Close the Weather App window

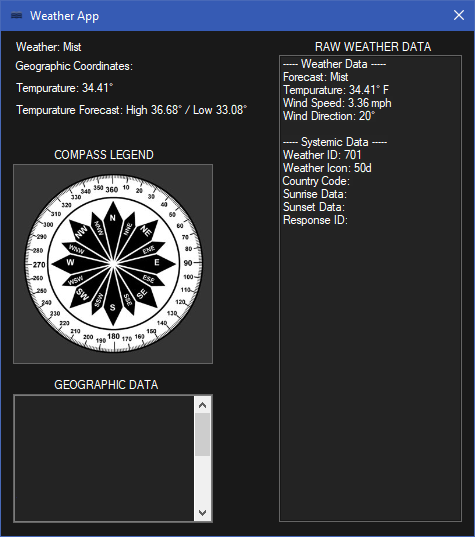459,15
